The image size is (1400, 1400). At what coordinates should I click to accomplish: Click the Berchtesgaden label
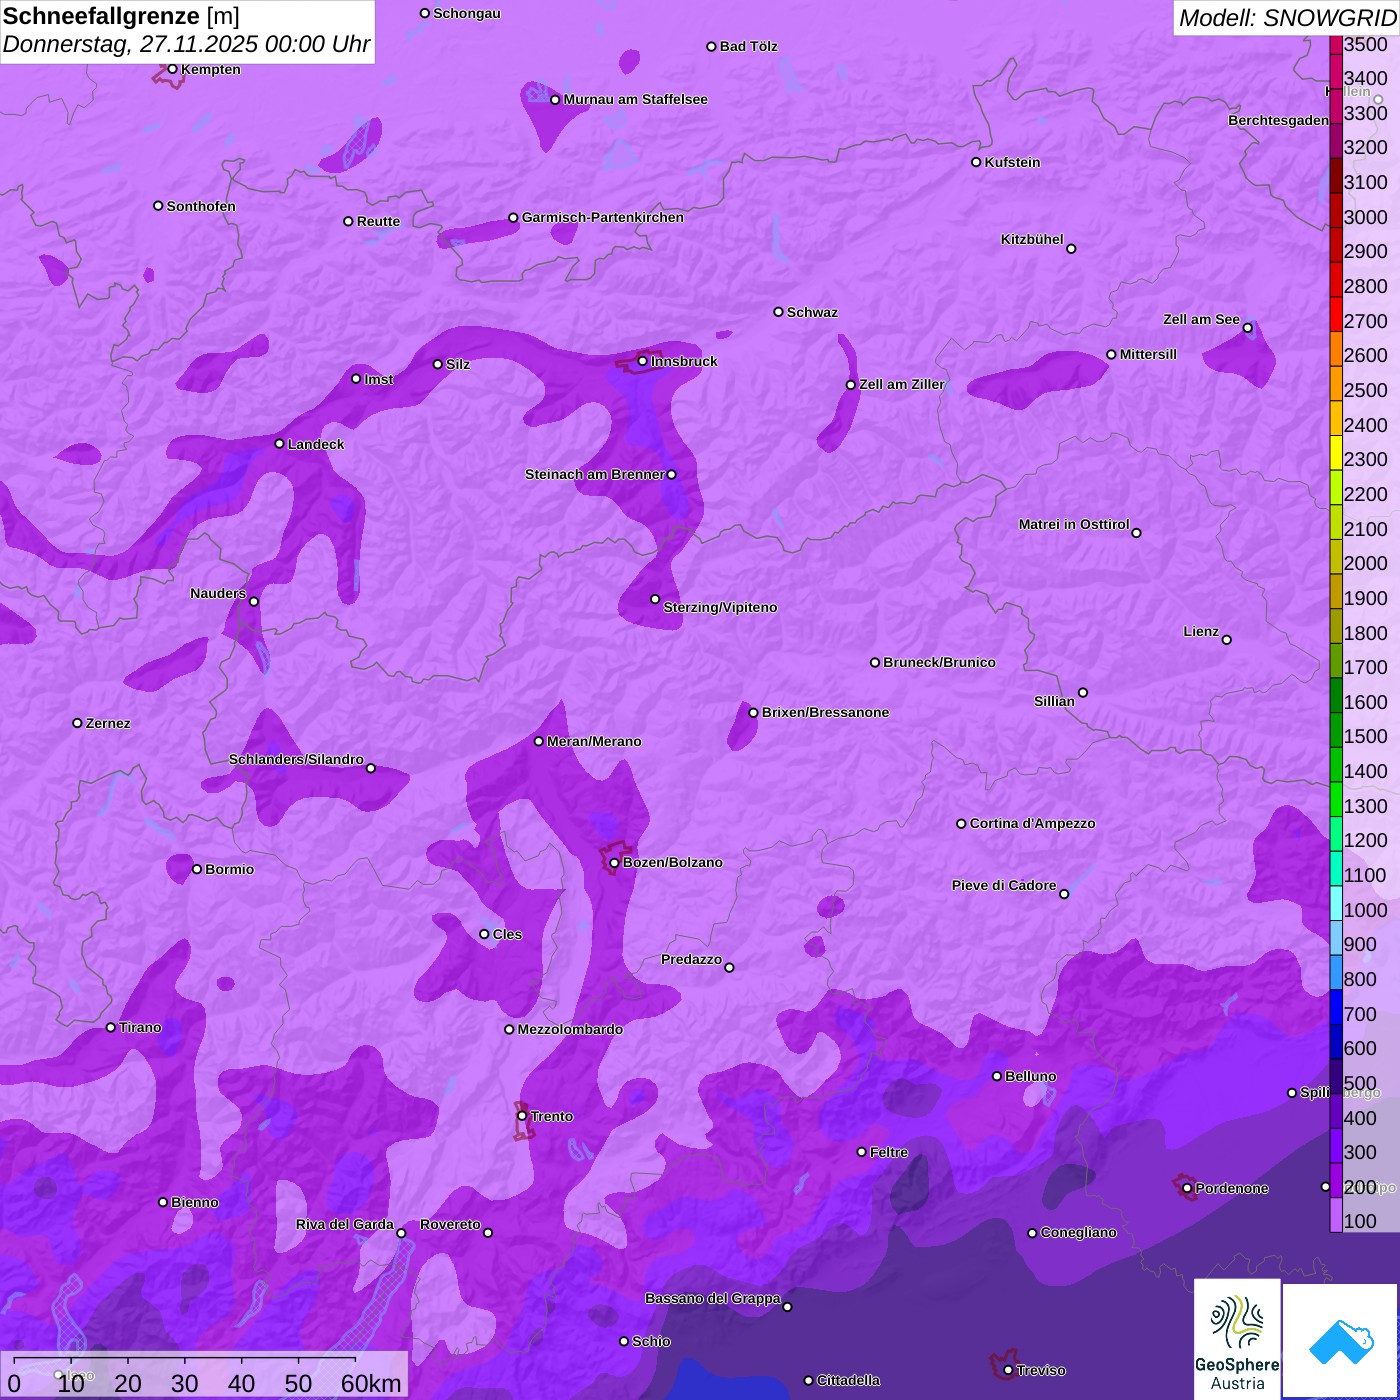click(1278, 120)
